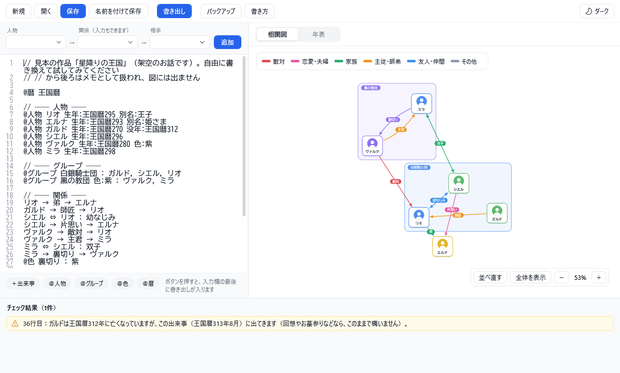Image resolution: width=620 pixels, height=373 pixels.
Task: Insert the @暦 snippet
Action: coord(148,284)
